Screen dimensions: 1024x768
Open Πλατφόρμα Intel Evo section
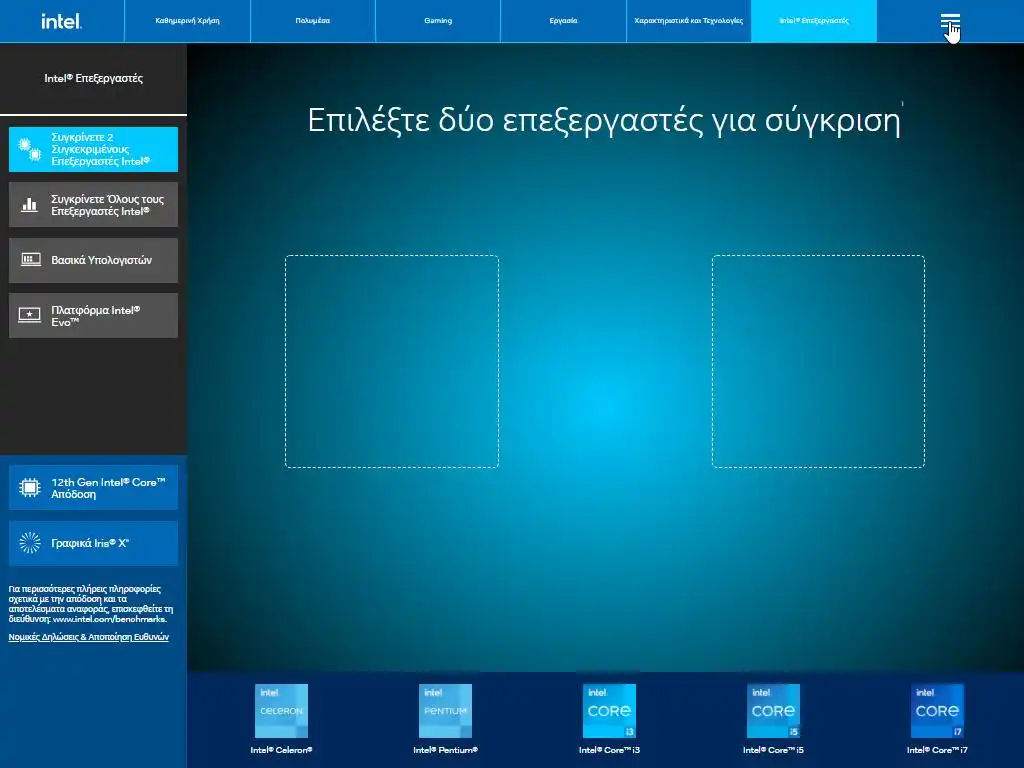pos(93,315)
